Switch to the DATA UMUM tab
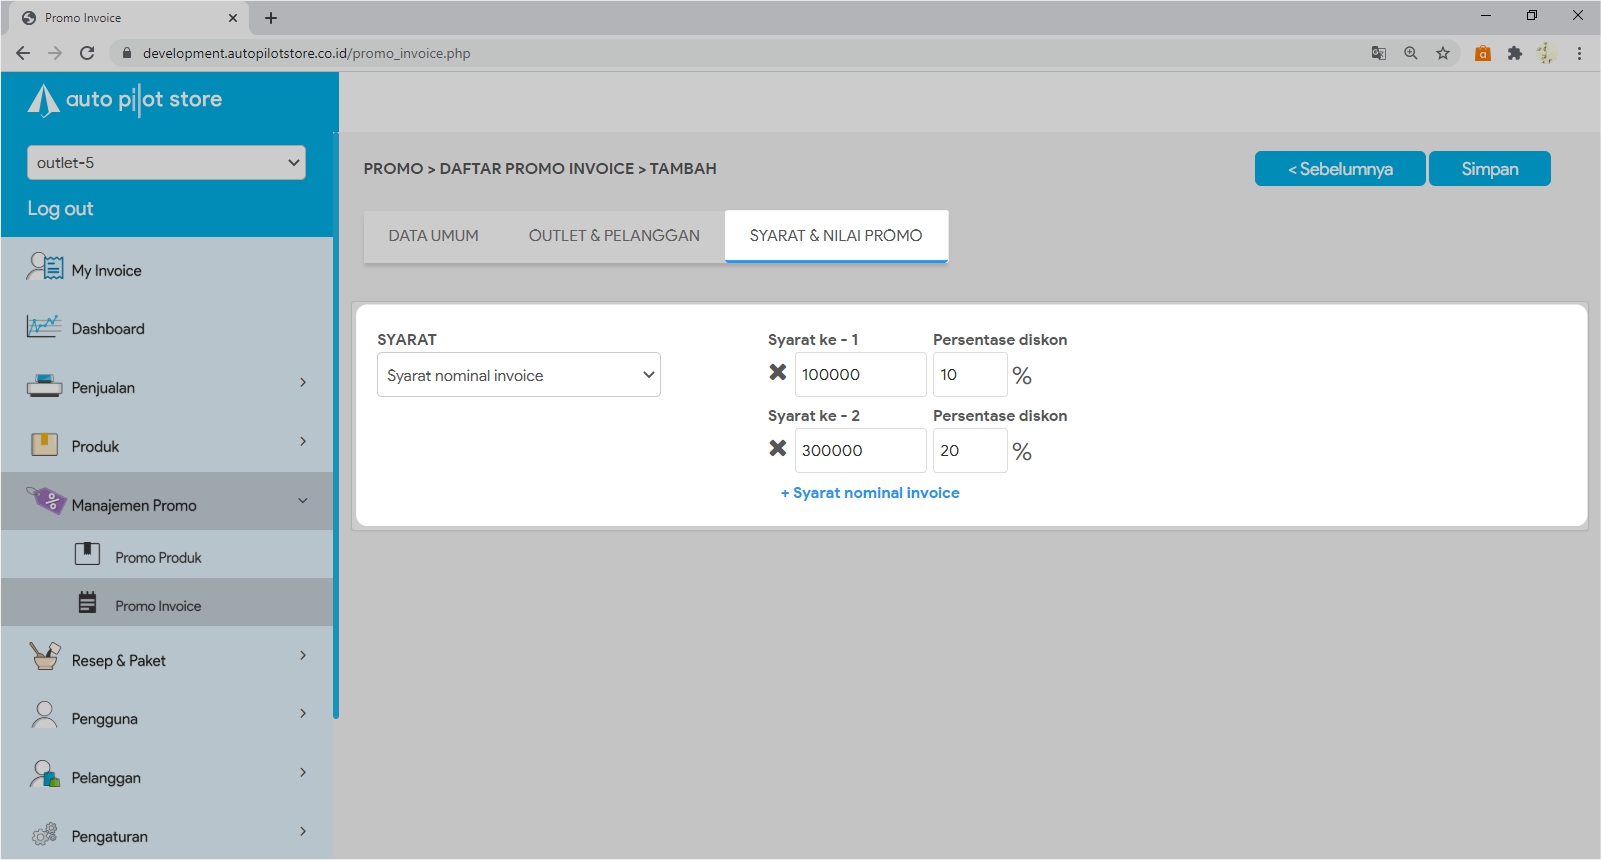This screenshot has height=860, width=1601. click(x=433, y=236)
